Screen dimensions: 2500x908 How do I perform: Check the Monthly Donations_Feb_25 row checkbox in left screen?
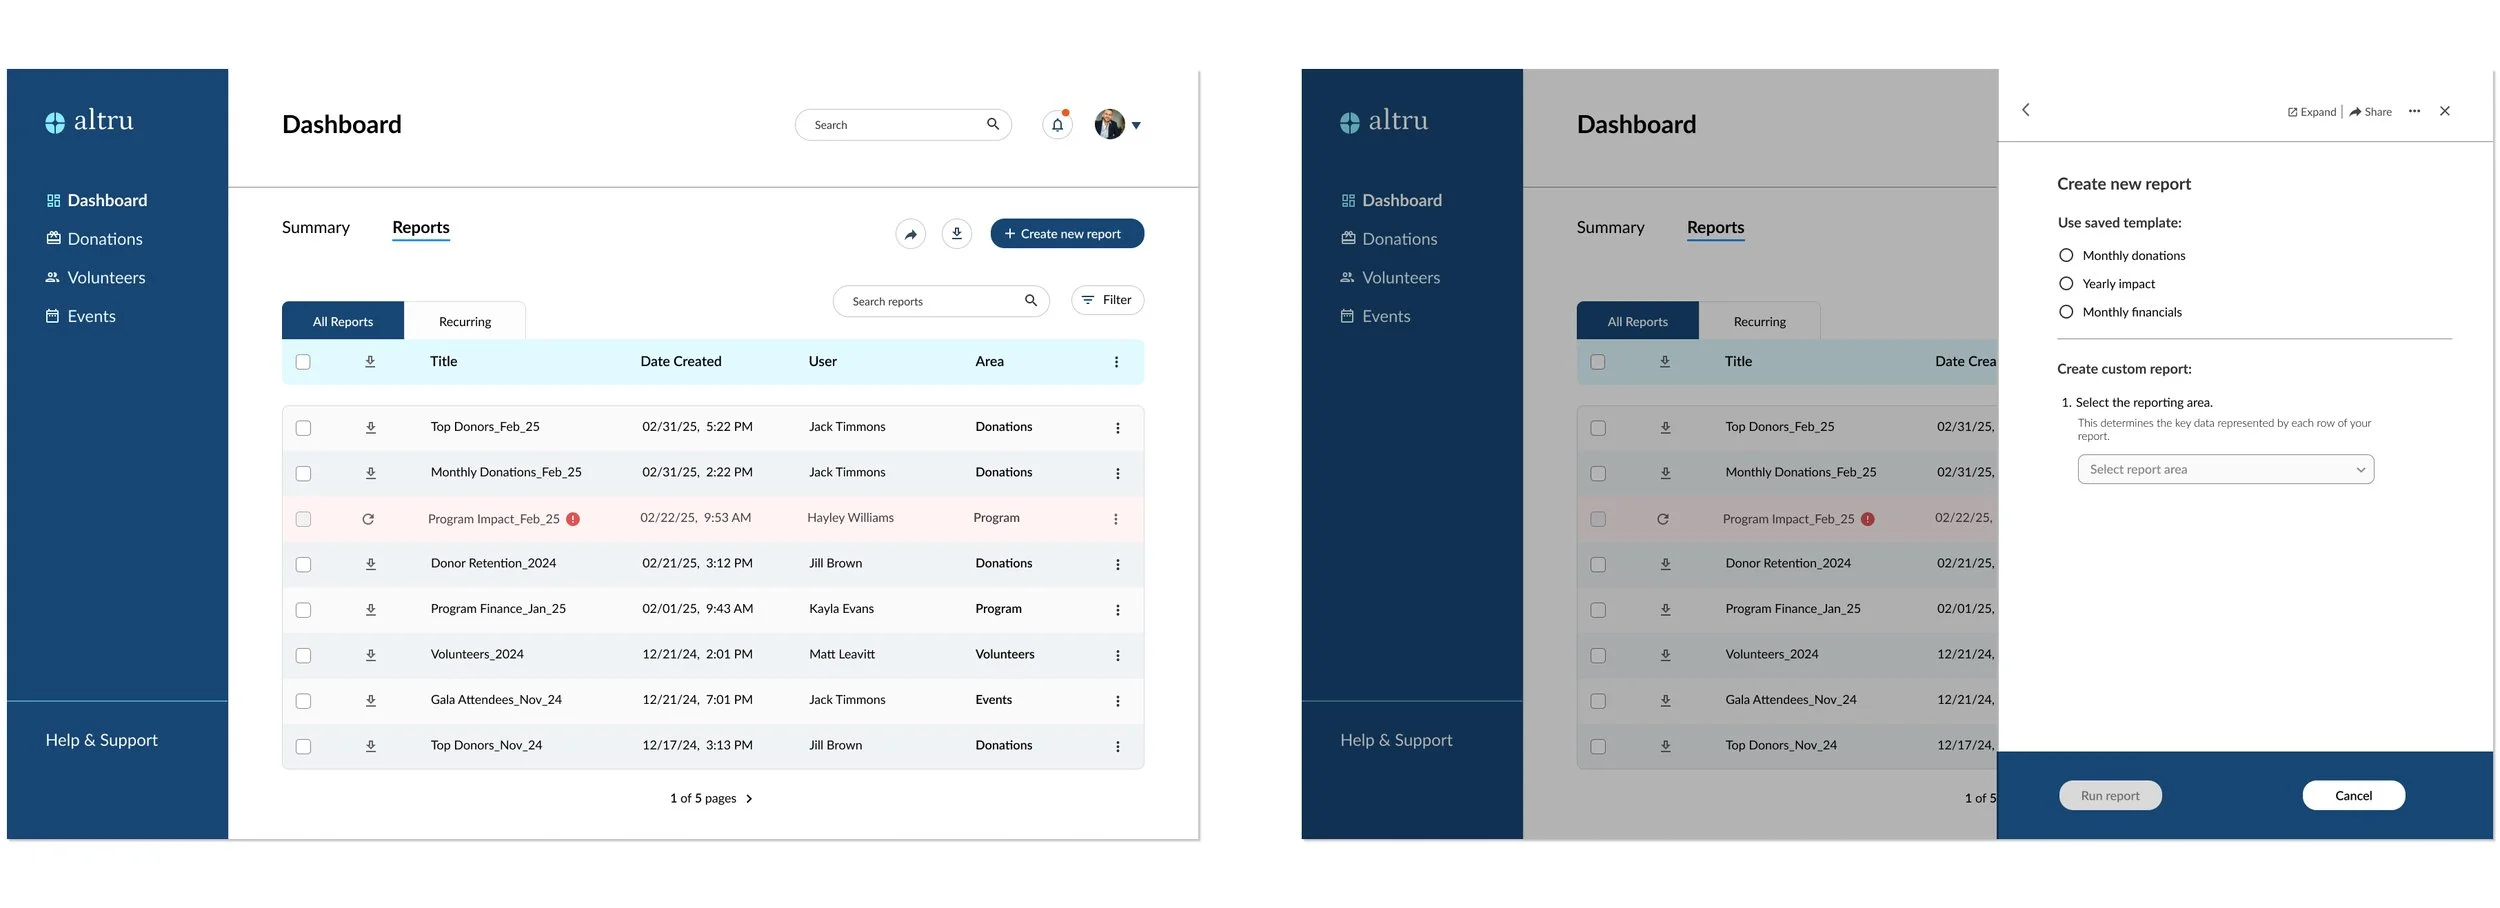click(303, 473)
